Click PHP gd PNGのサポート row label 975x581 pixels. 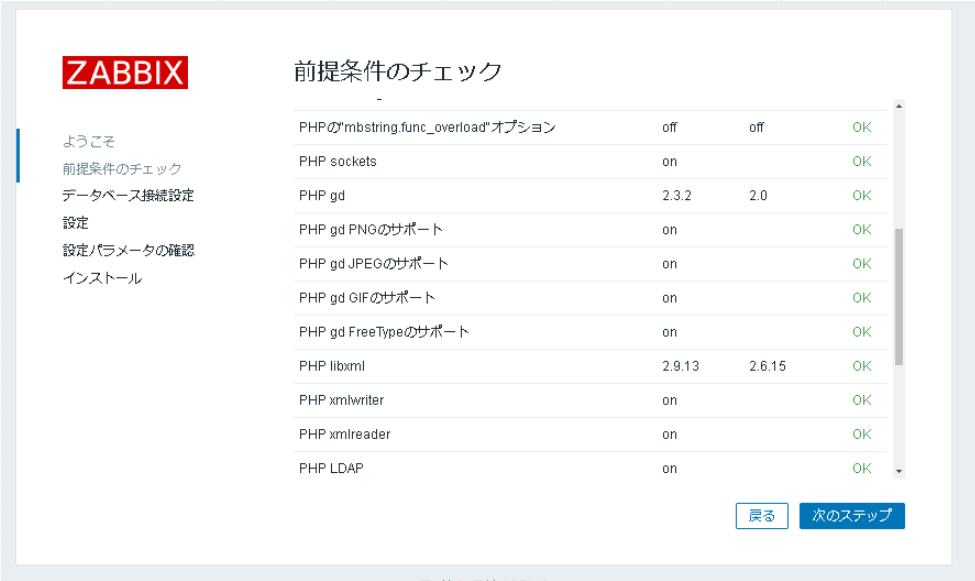pos(371,230)
